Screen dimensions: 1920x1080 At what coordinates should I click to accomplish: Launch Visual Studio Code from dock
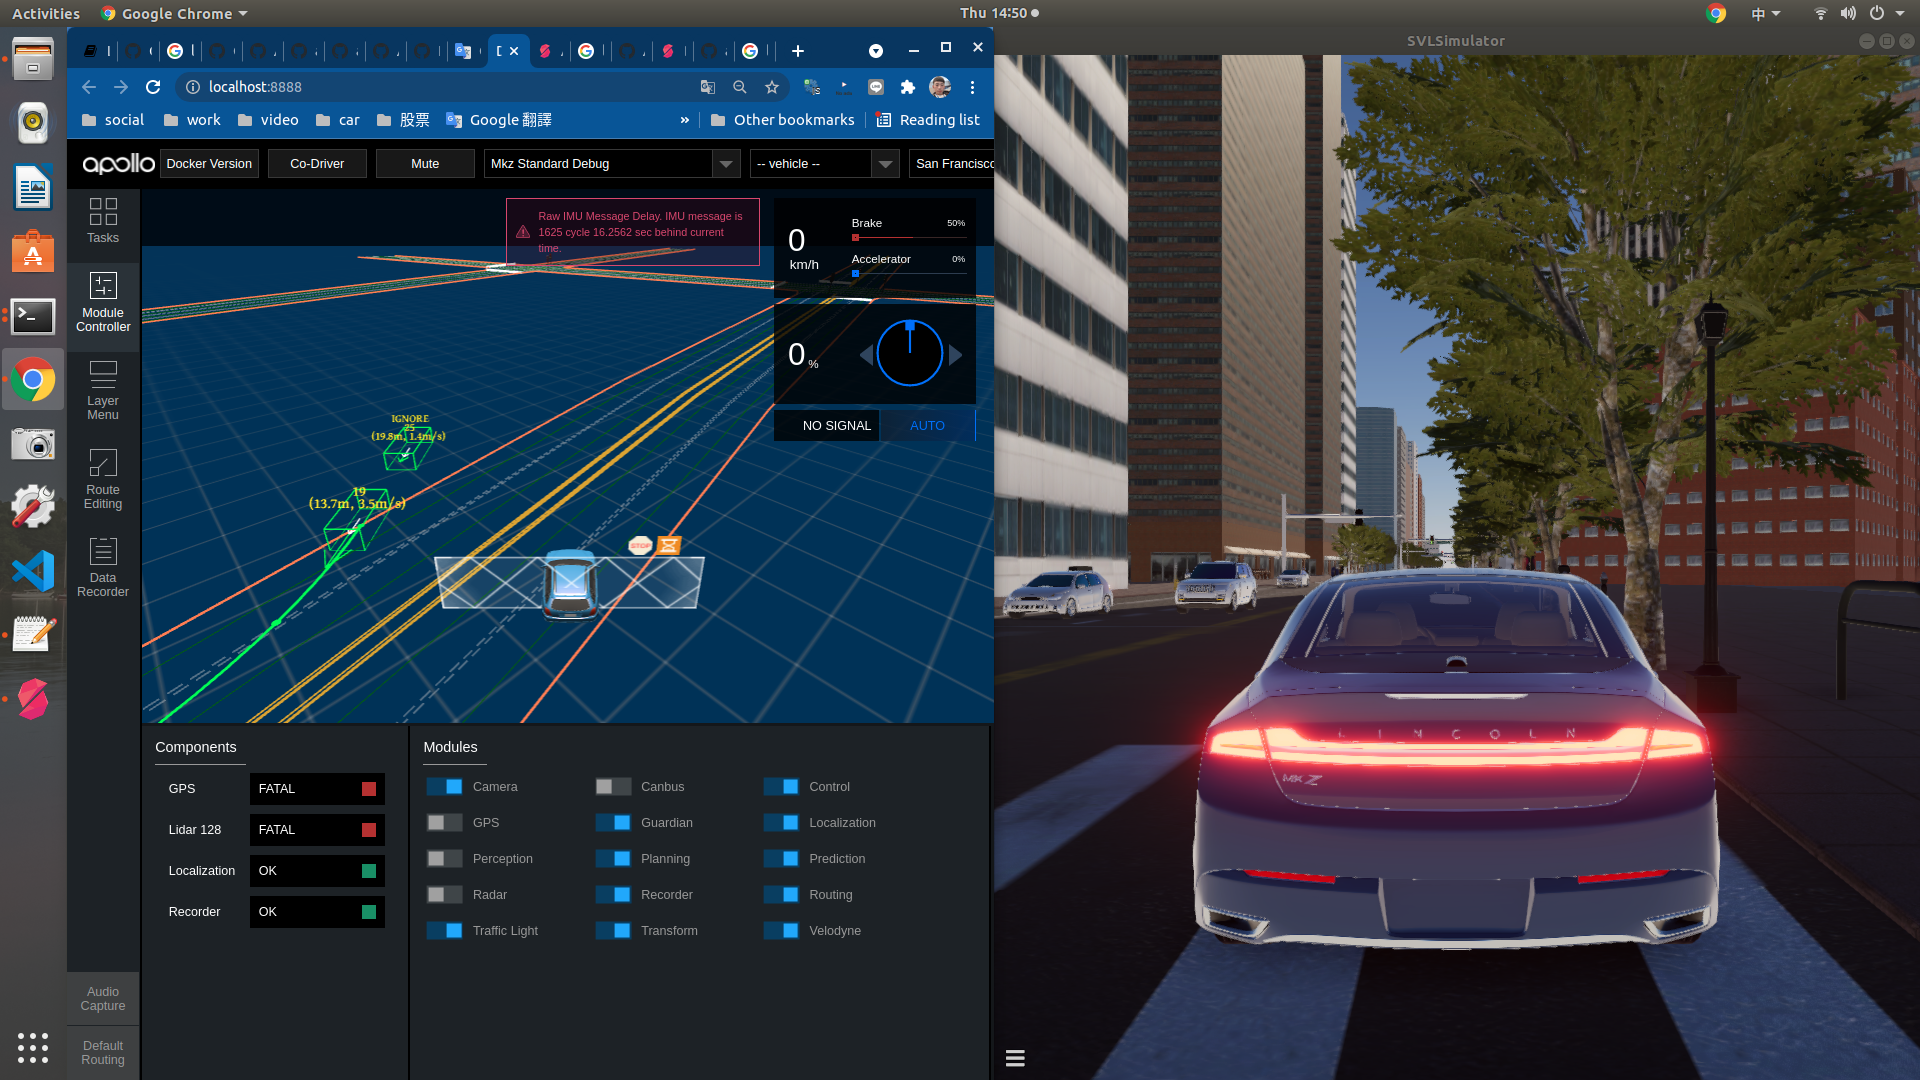(x=33, y=572)
